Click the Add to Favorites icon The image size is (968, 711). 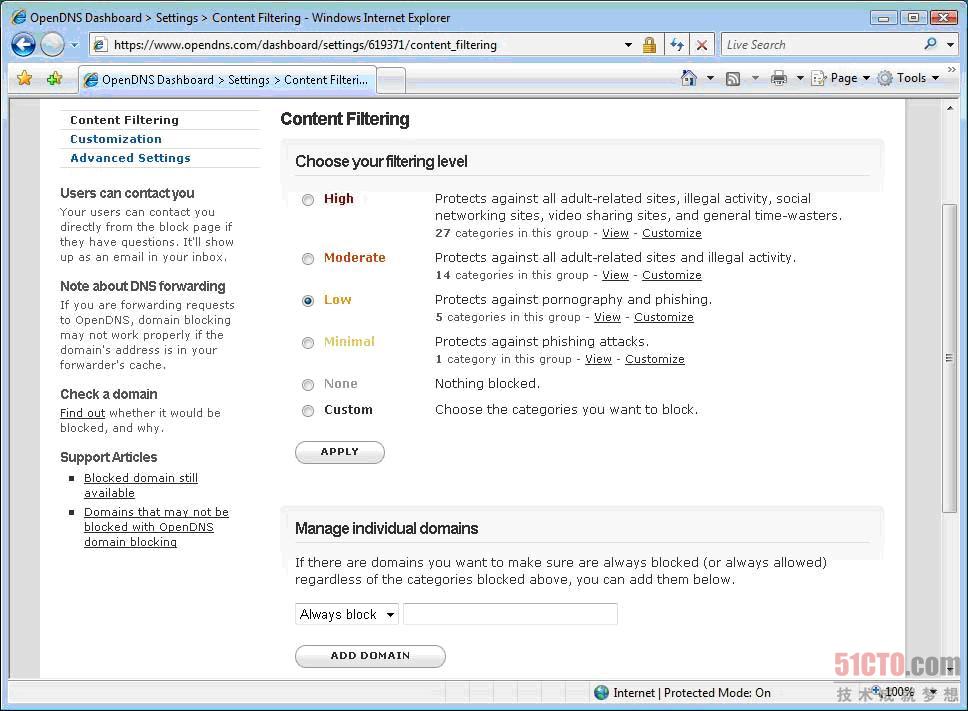tap(54, 78)
